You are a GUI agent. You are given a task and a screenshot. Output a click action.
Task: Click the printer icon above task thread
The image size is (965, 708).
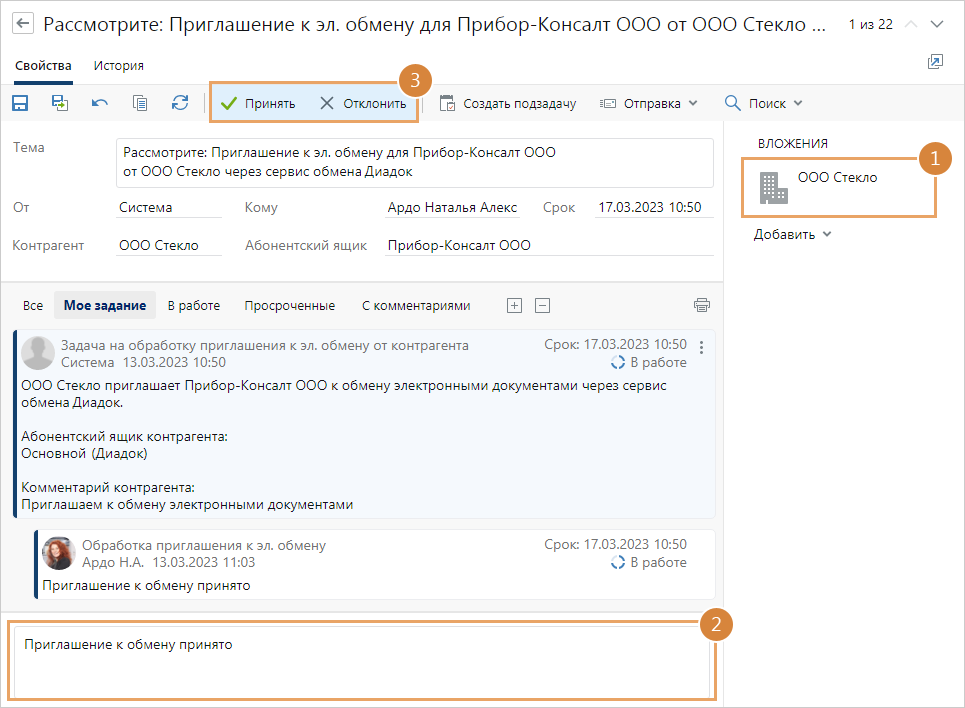point(702,306)
